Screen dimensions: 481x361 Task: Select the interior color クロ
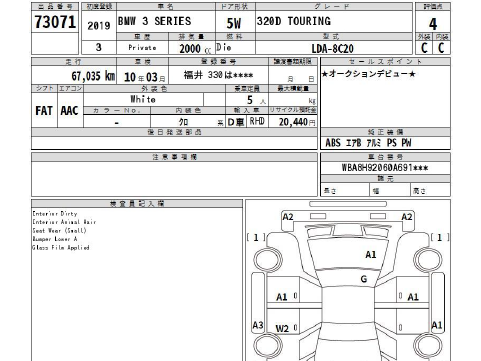(x=183, y=122)
